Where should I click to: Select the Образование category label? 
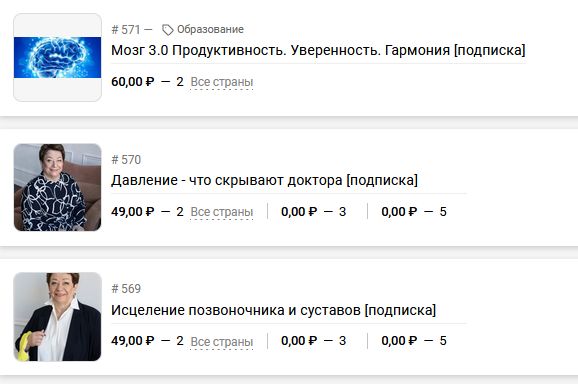click(x=210, y=29)
